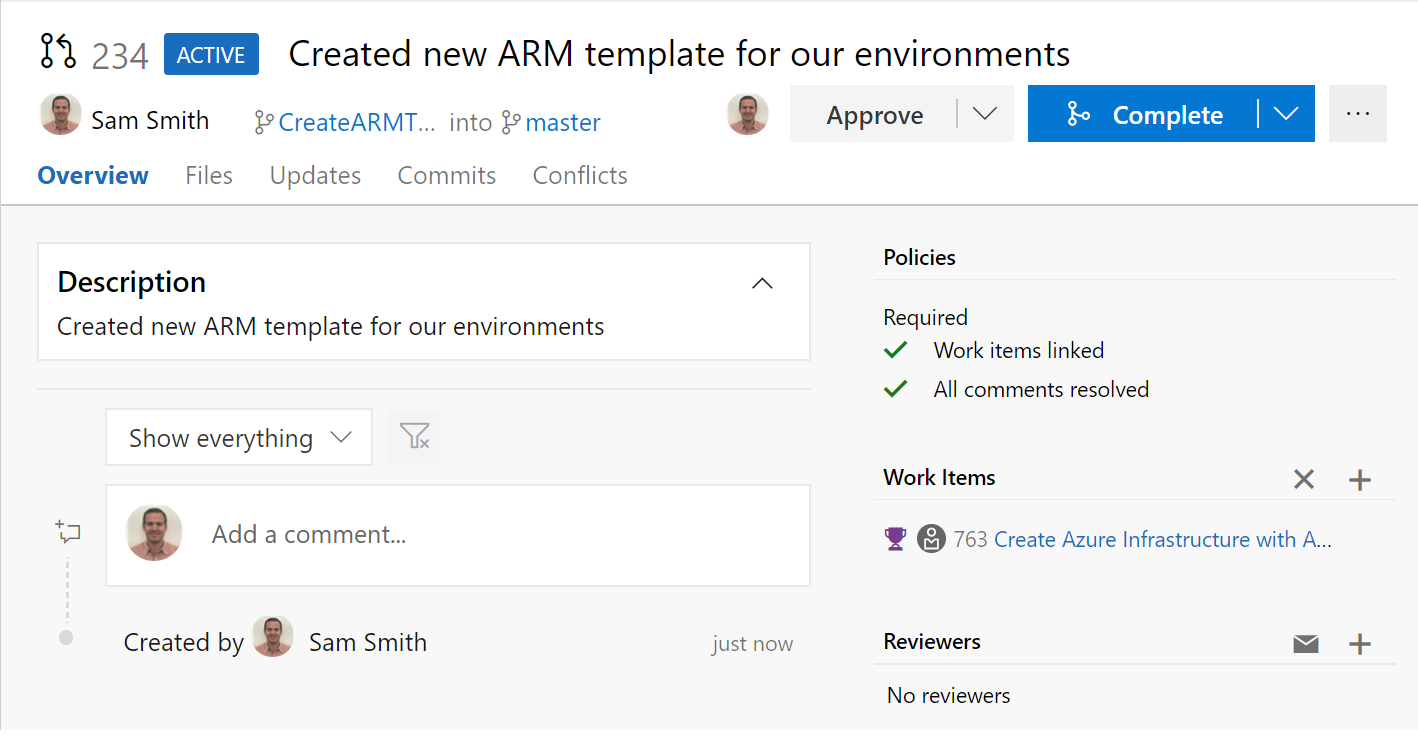The width and height of the screenshot is (1418, 737).
Task: Open the more options ellipsis button
Action: [1357, 114]
